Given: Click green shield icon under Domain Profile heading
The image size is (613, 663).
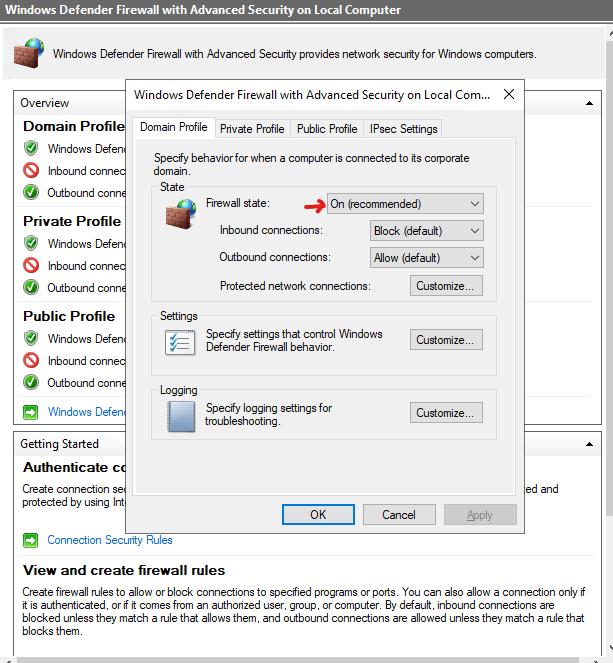Looking at the screenshot, I should pos(31,149).
